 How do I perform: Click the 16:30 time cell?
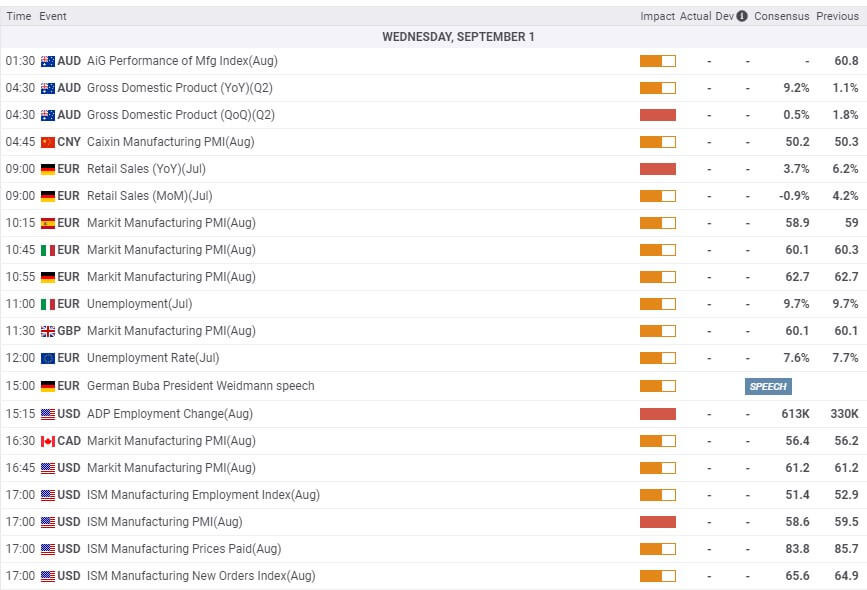pos(20,441)
